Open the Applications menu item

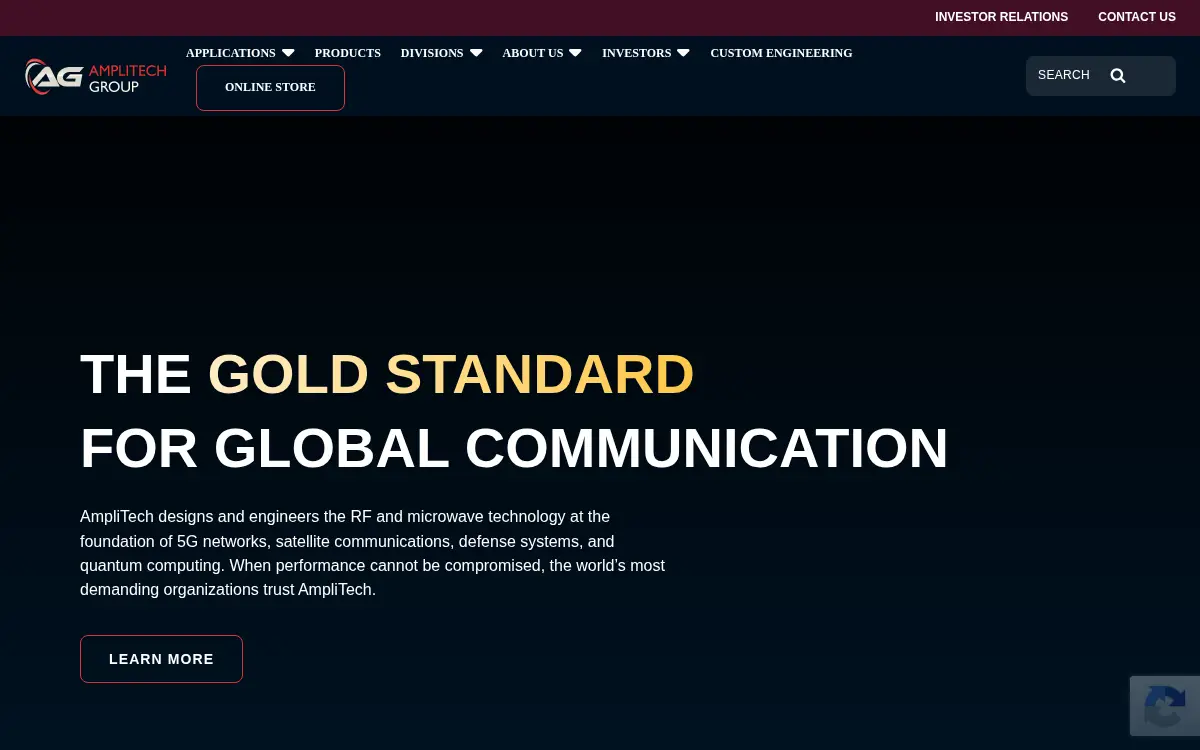(231, 53)
